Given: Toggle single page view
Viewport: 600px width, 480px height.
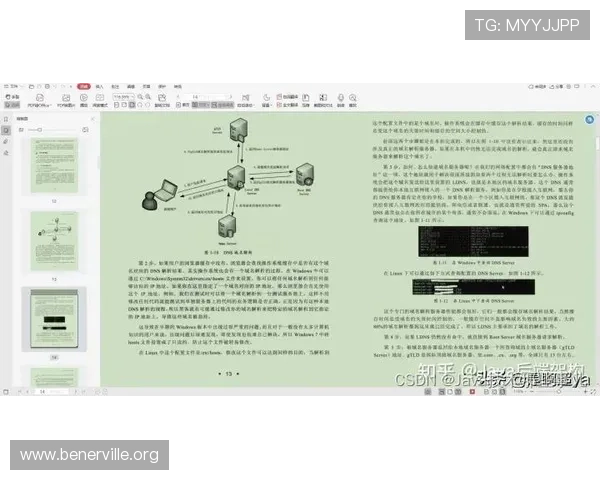Looking at the screenshot, I should [182, 105].
